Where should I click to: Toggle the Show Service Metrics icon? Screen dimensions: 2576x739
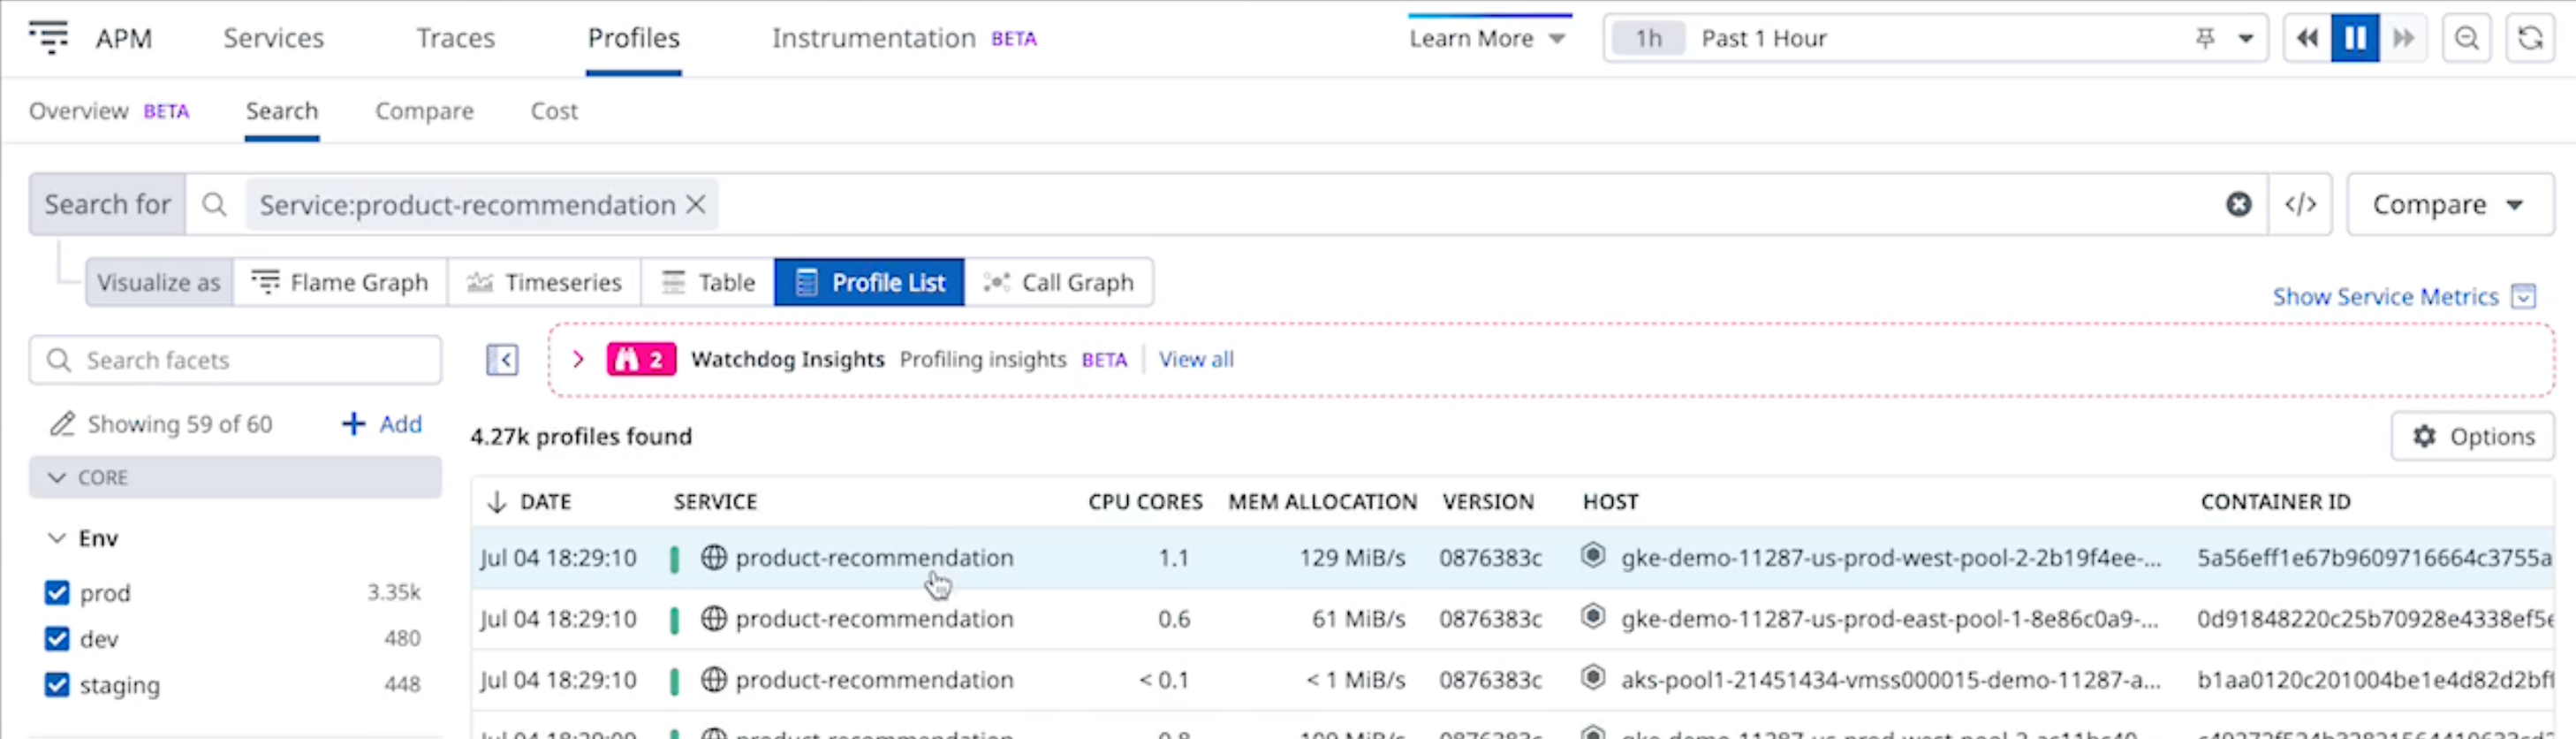pos(2524,296)
